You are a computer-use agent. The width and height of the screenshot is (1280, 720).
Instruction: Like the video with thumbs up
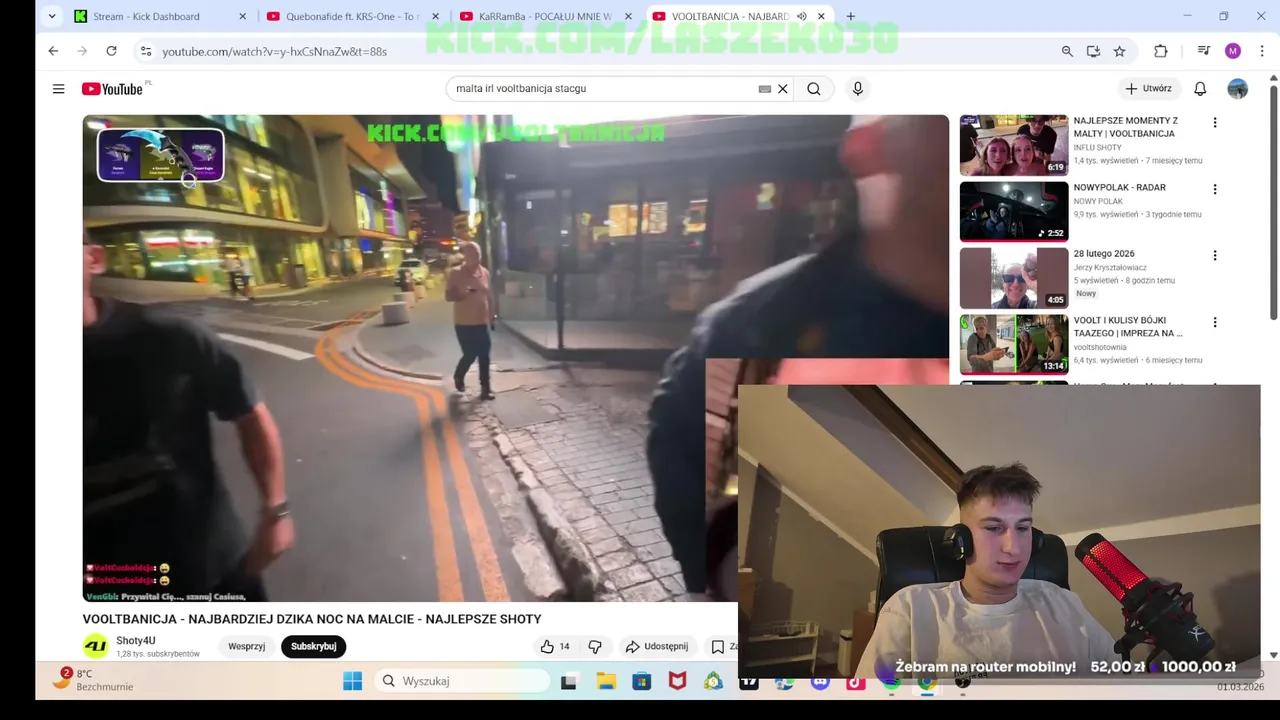pos(555,647)
